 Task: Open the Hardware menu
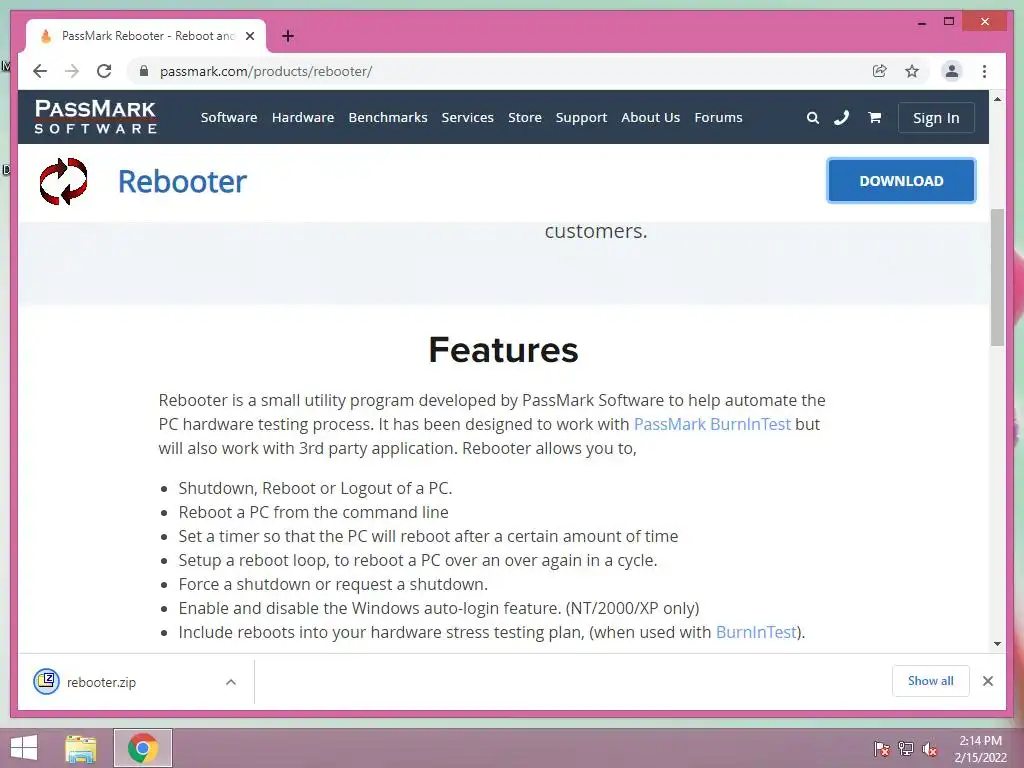pos(303,118)
